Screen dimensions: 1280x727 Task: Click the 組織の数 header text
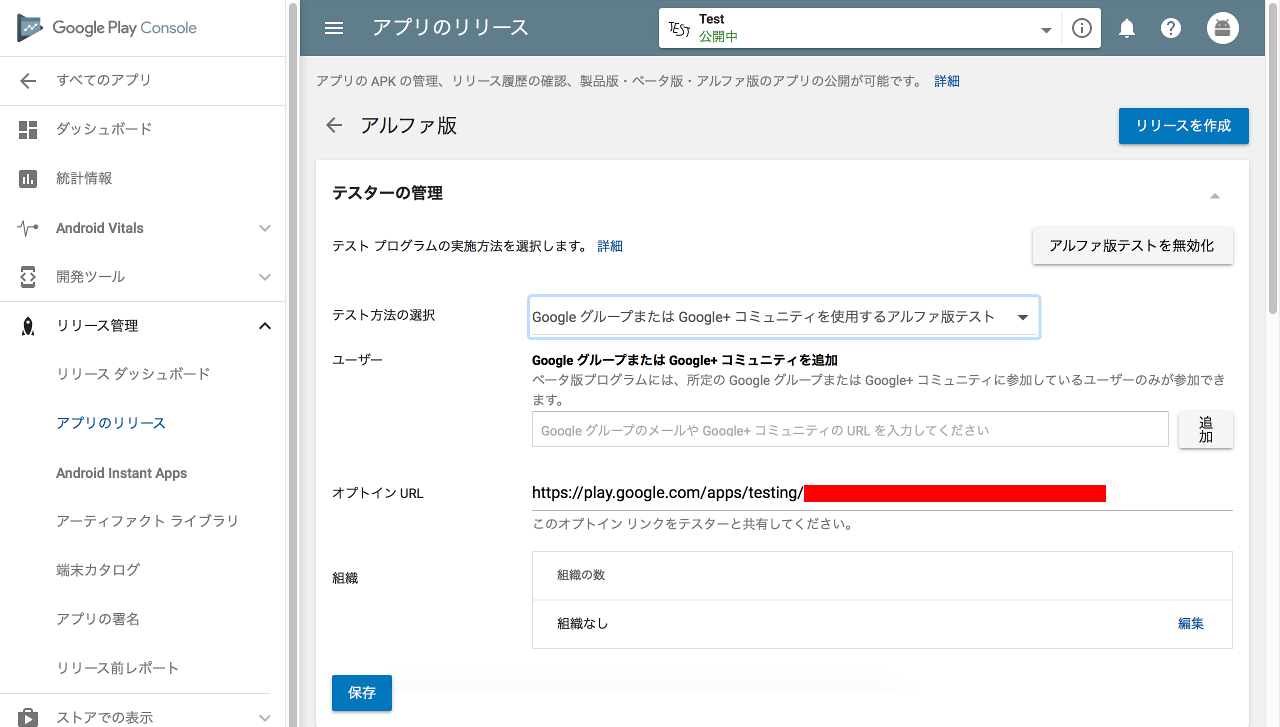pos(581,575)
